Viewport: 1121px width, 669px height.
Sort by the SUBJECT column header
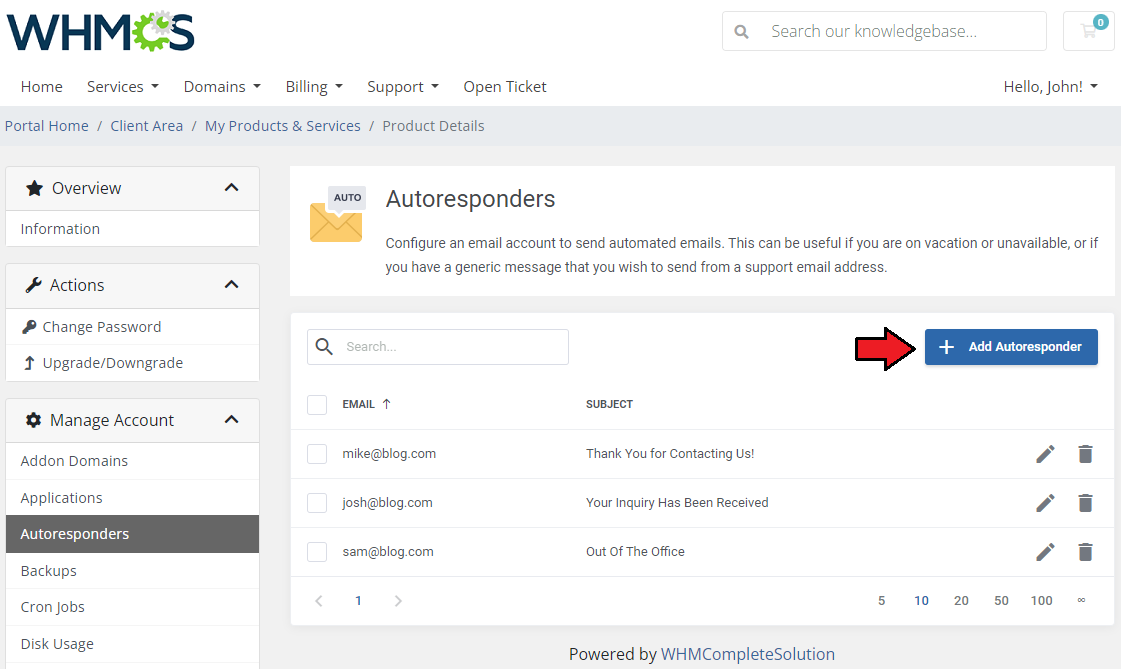pyautogui.click(x=609, y=404)
